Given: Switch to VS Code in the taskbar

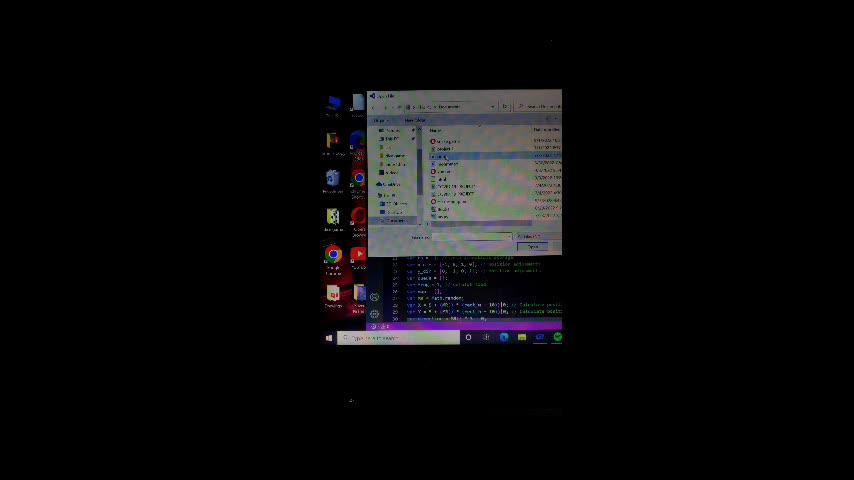Looking at the screenshot, I should point(540,338).
